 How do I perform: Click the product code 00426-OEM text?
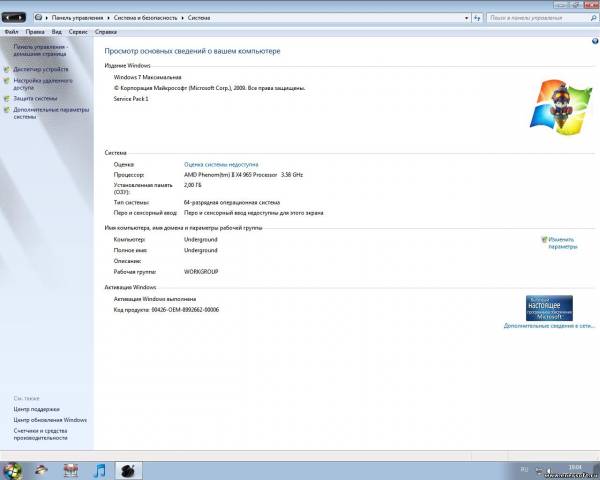pyautogui.click(x=166, y=310)
